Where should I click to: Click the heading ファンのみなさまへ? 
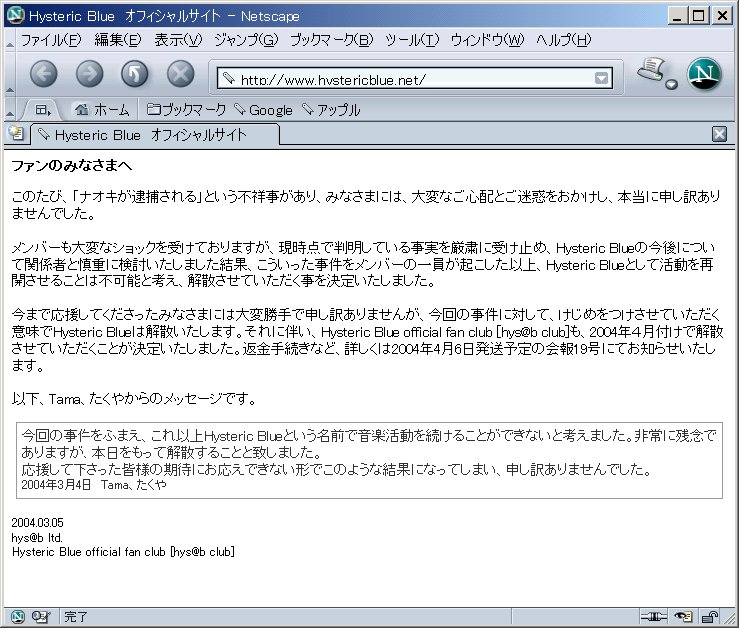(x=72, y=166)
